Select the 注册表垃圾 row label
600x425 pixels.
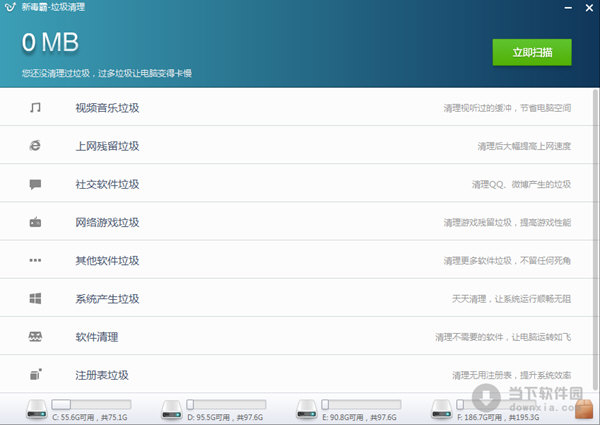[x=102, y=375]
